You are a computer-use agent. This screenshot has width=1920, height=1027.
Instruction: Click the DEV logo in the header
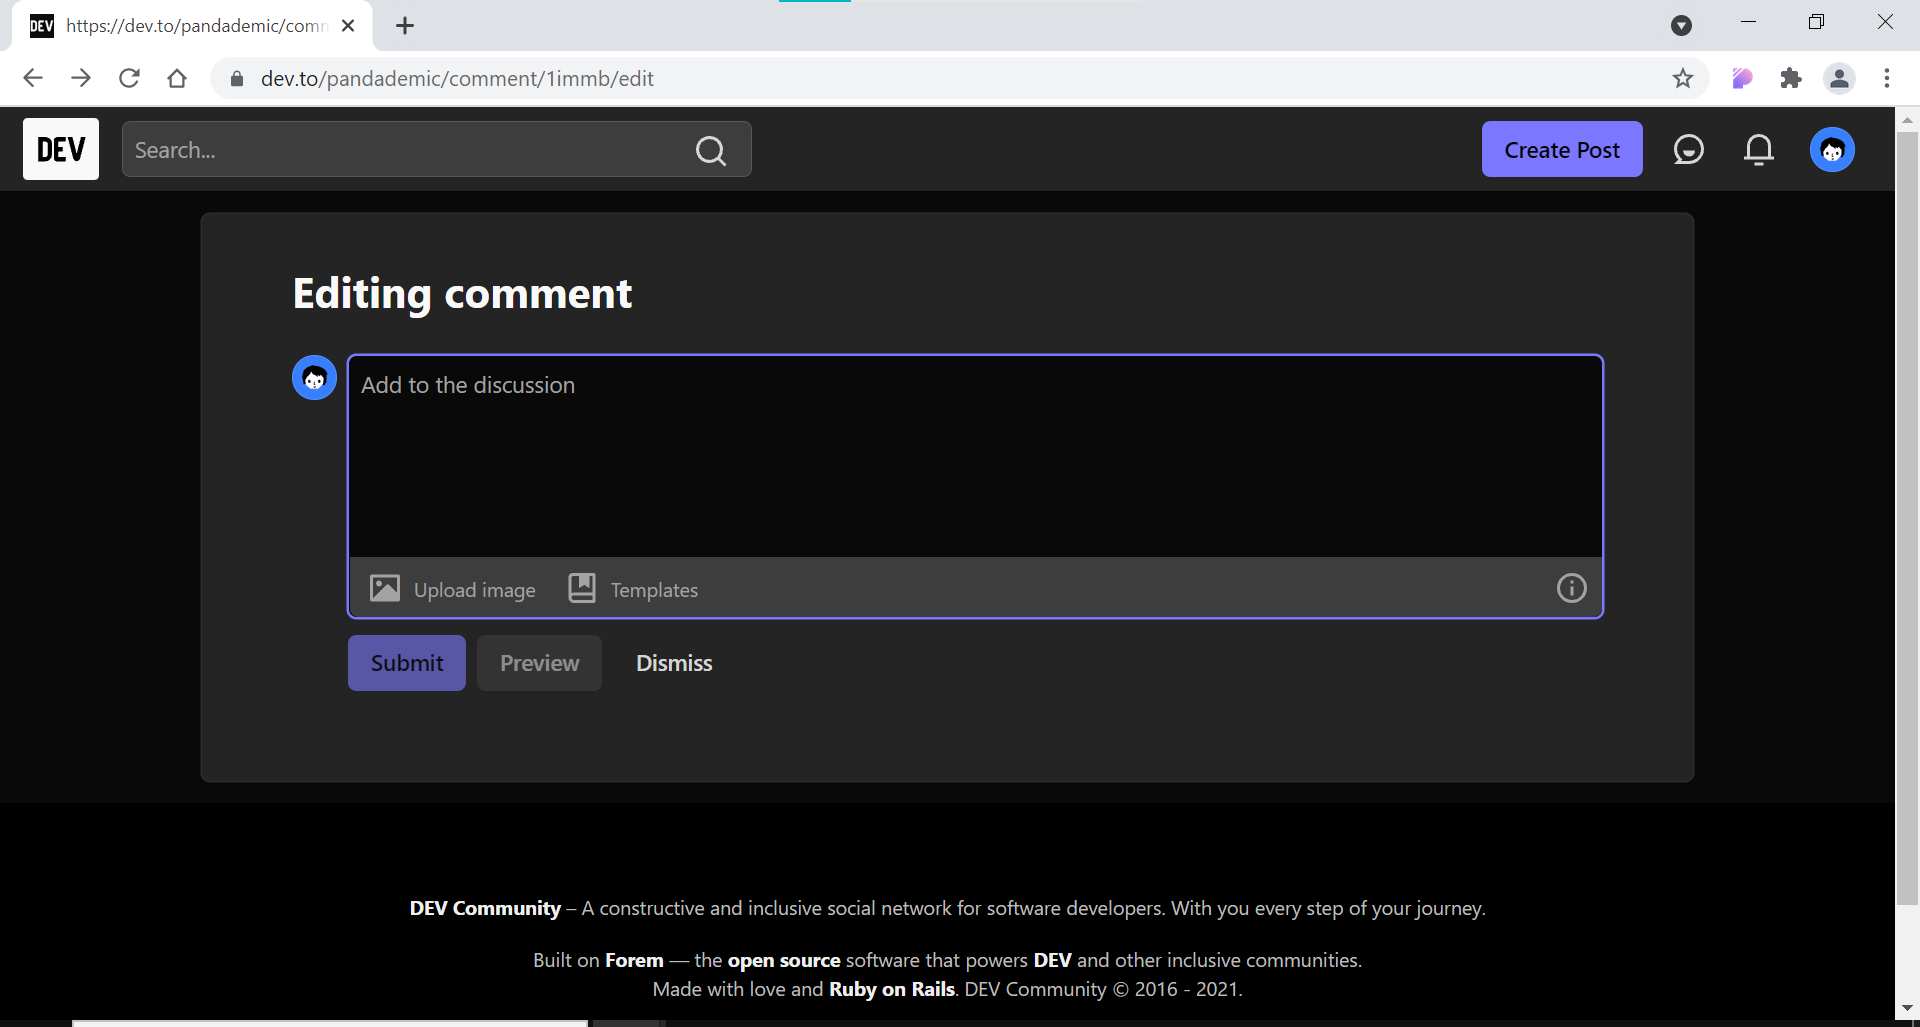coord(60,149)
